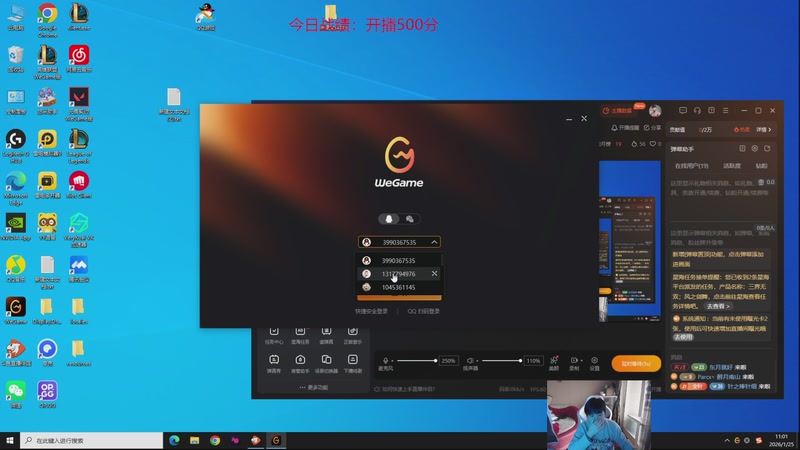This screenshot has width=800, height=450.
Task: Open the Riot Client desktop shortcut
Action: click(79, 185)
